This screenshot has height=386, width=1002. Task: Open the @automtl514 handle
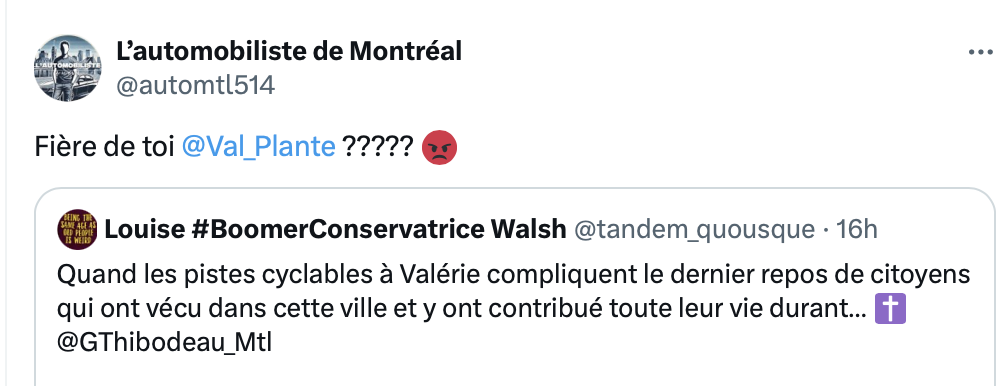tap(196, 84)
